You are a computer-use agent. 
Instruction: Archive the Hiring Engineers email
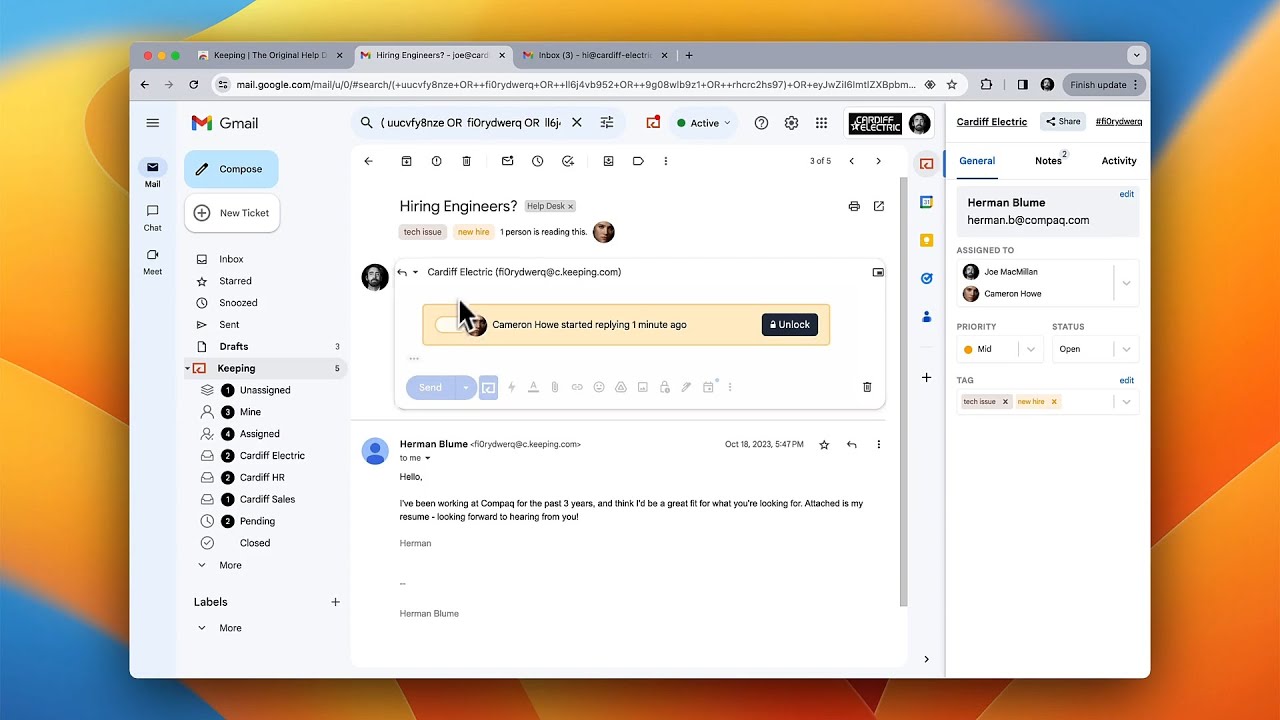point(407,161)
